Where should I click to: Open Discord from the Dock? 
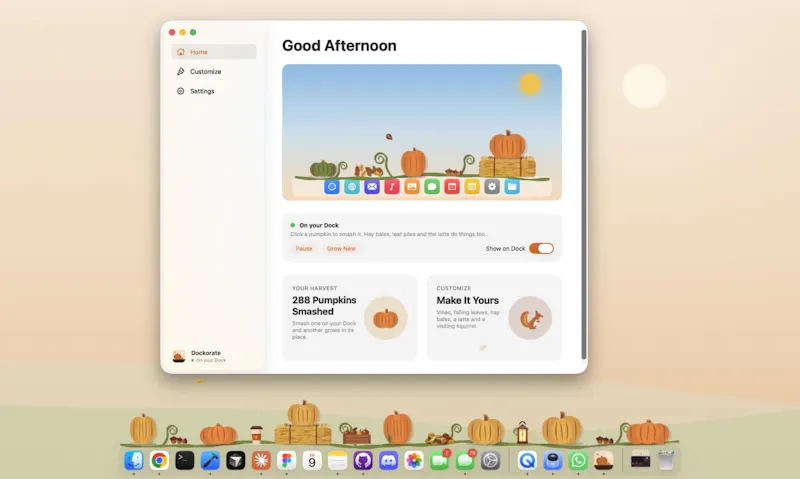pos(388,461)
